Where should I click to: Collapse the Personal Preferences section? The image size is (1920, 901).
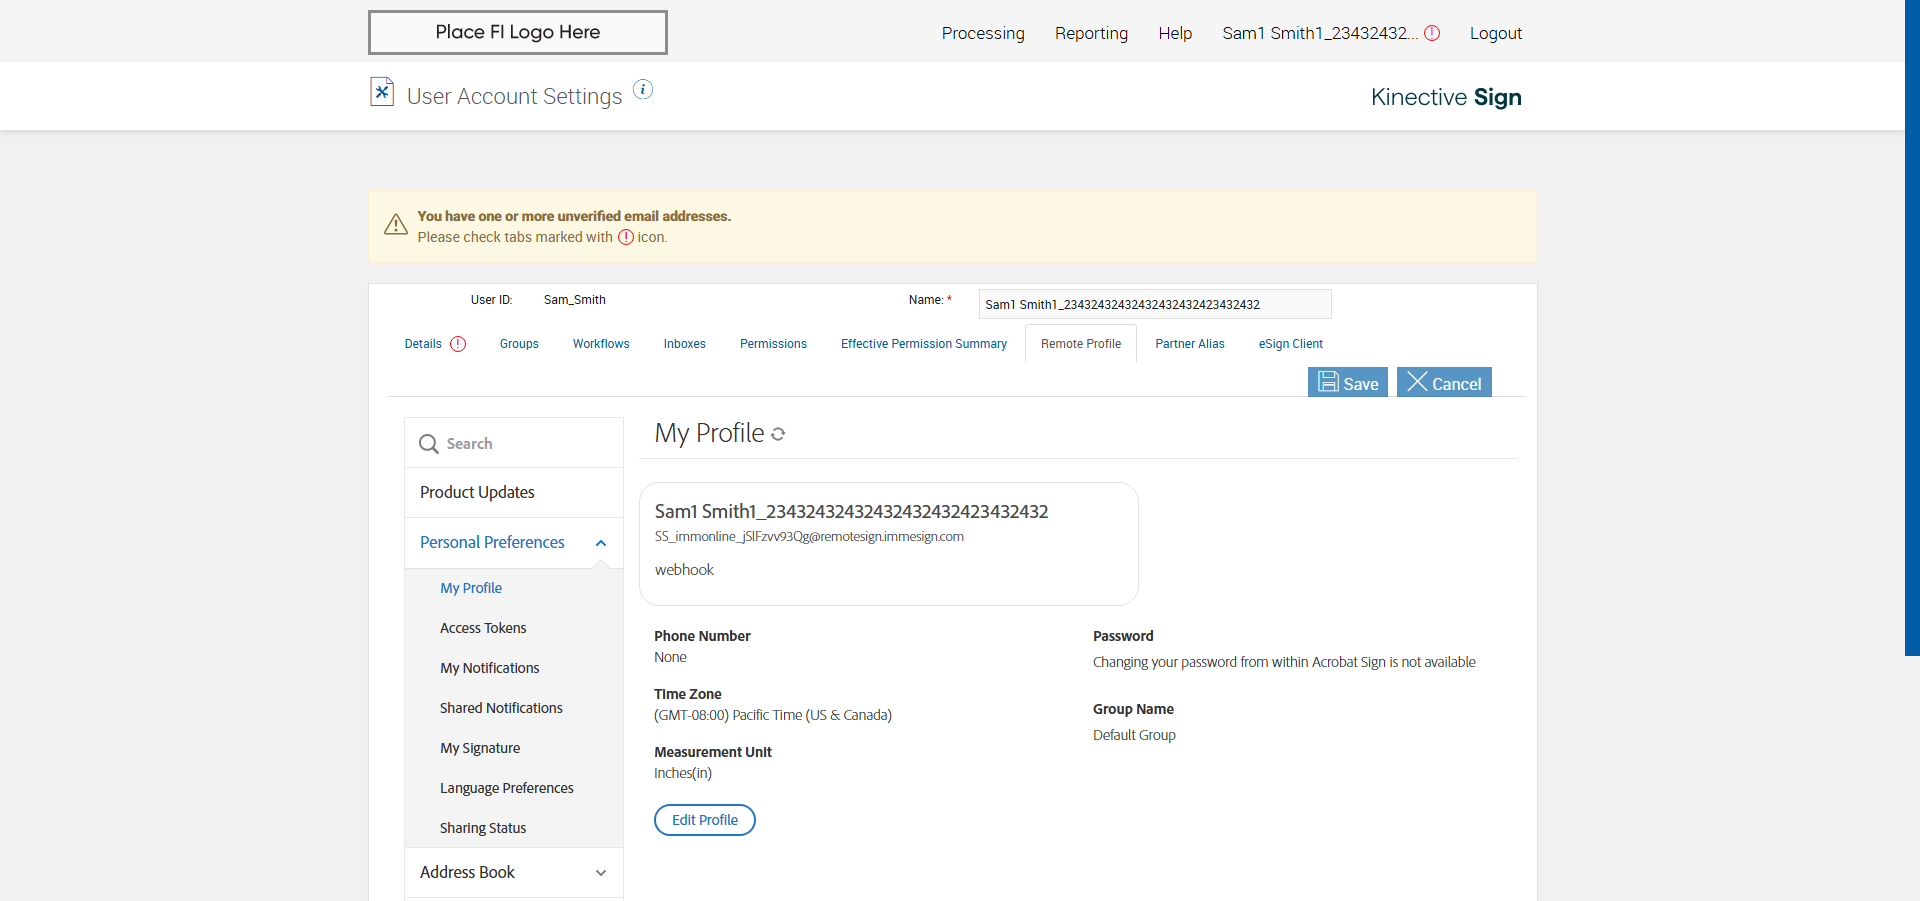(x=601, y=543)
